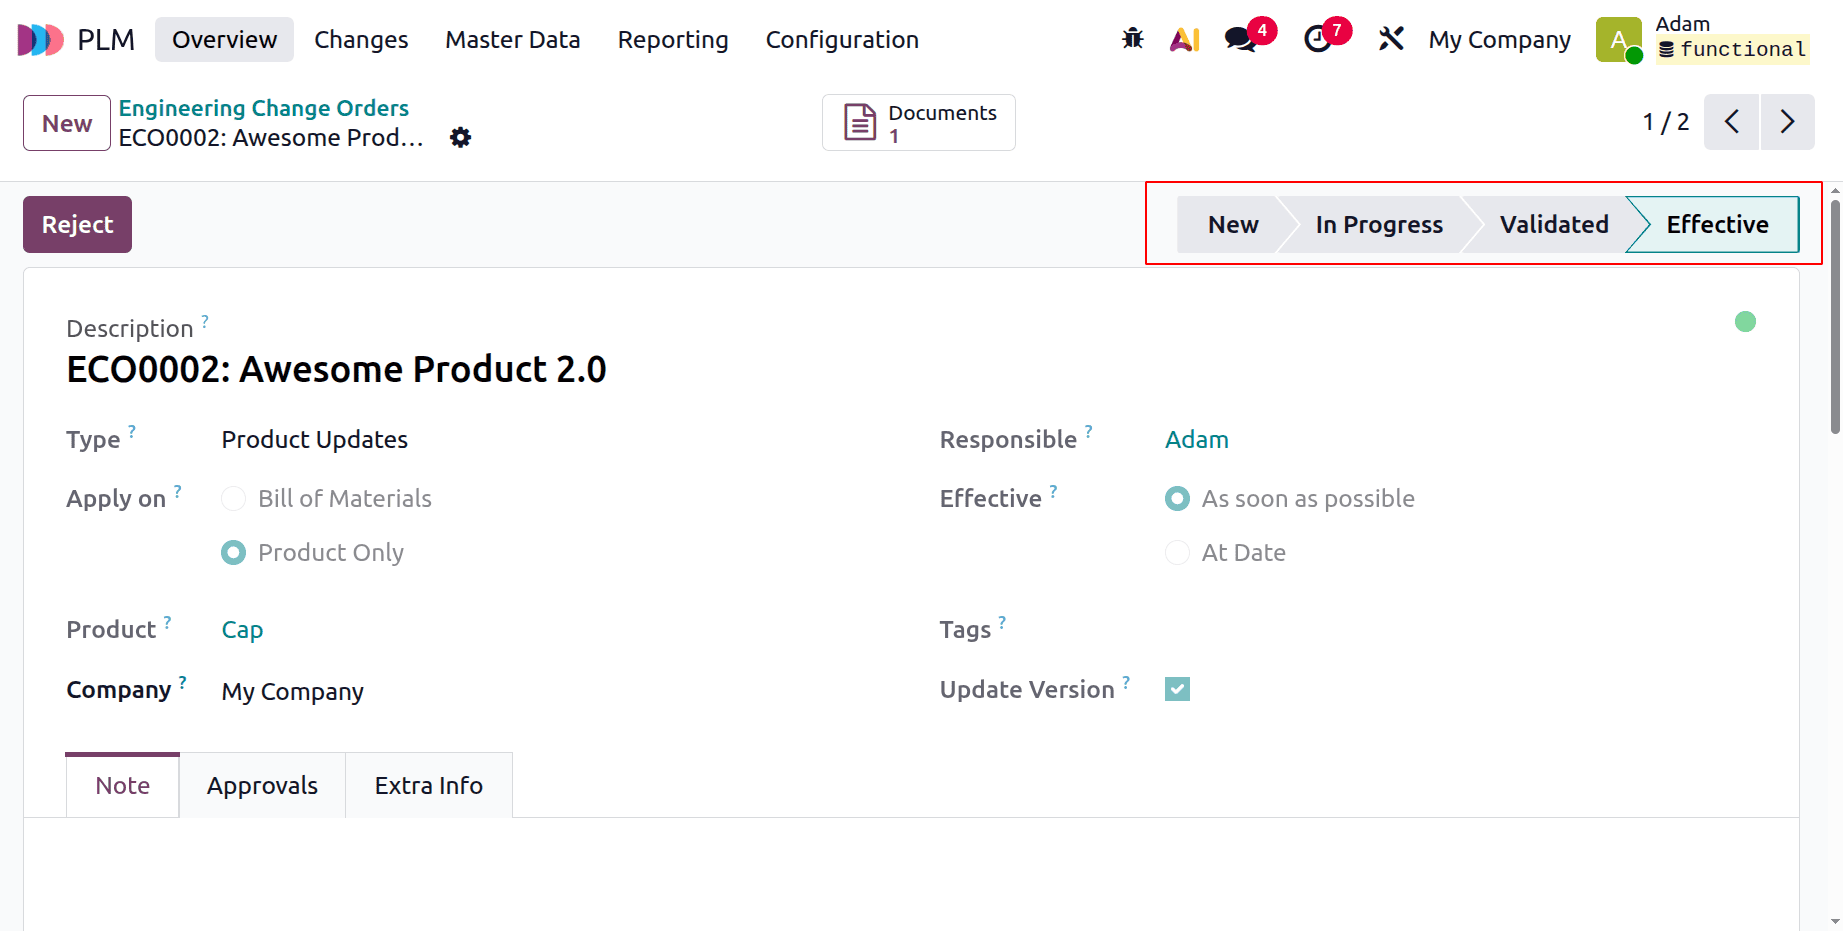The image size is (1843, 931).
Task: Click inside the Note text area
Action: pos(911,875)
